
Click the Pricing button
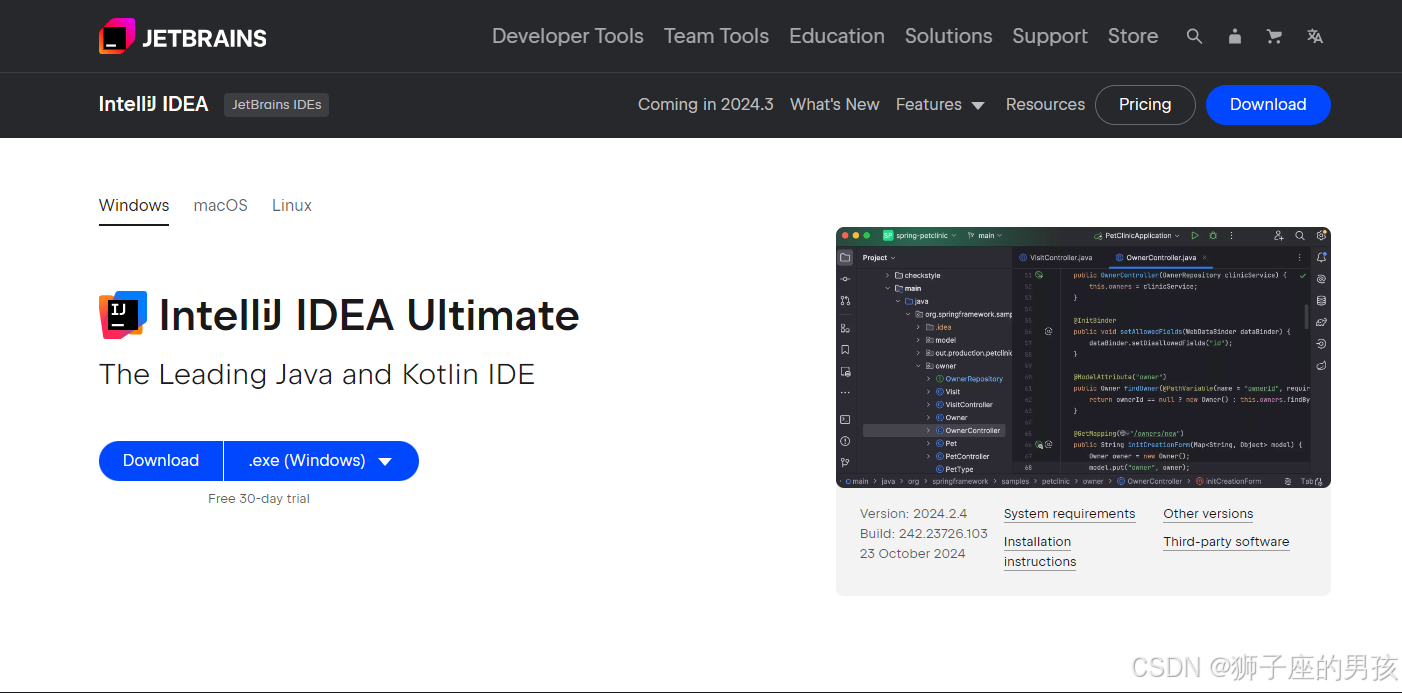[x=1145, y=105]
